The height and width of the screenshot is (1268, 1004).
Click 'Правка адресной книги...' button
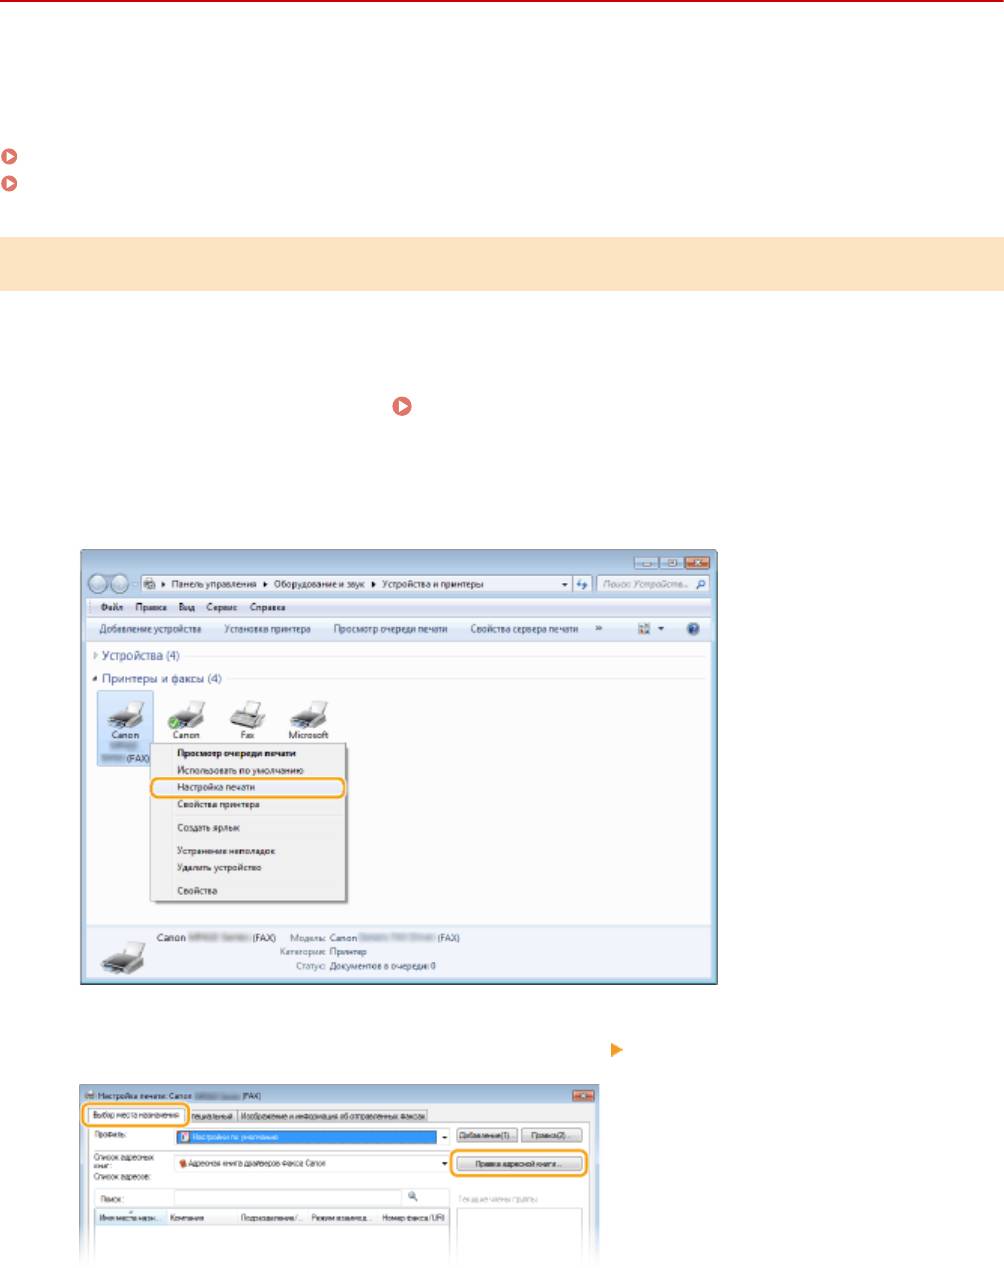point(518,1164)
